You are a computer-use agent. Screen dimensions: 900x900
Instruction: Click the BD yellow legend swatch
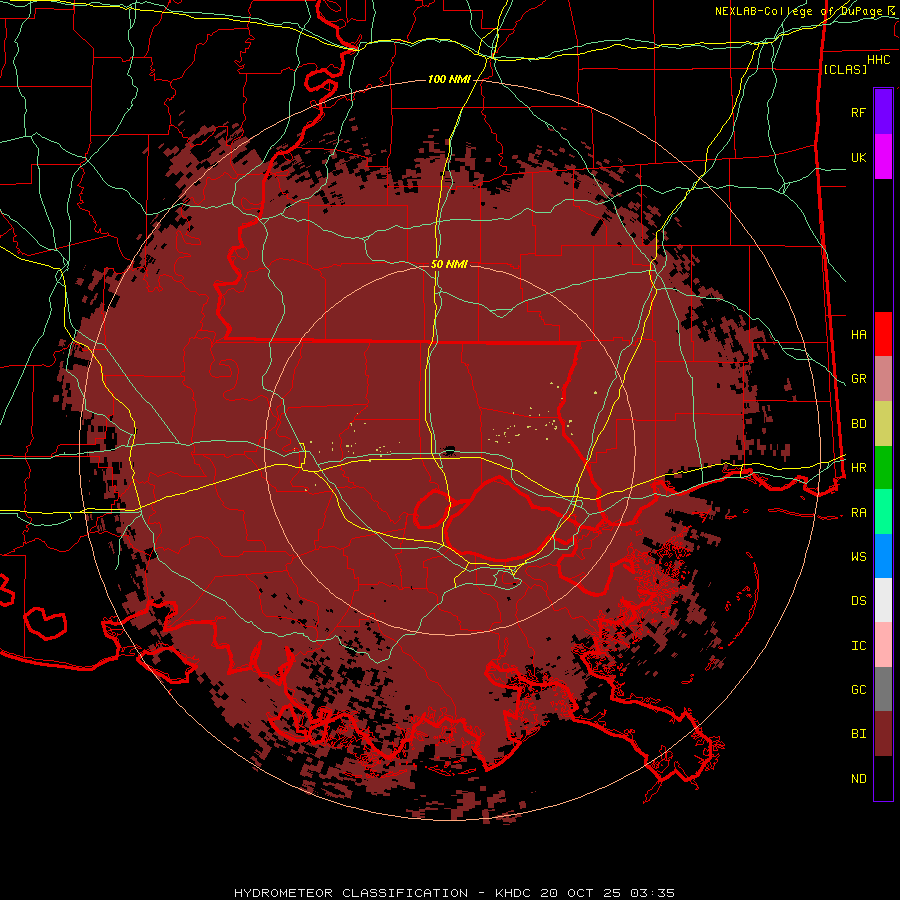pos(883,424)
